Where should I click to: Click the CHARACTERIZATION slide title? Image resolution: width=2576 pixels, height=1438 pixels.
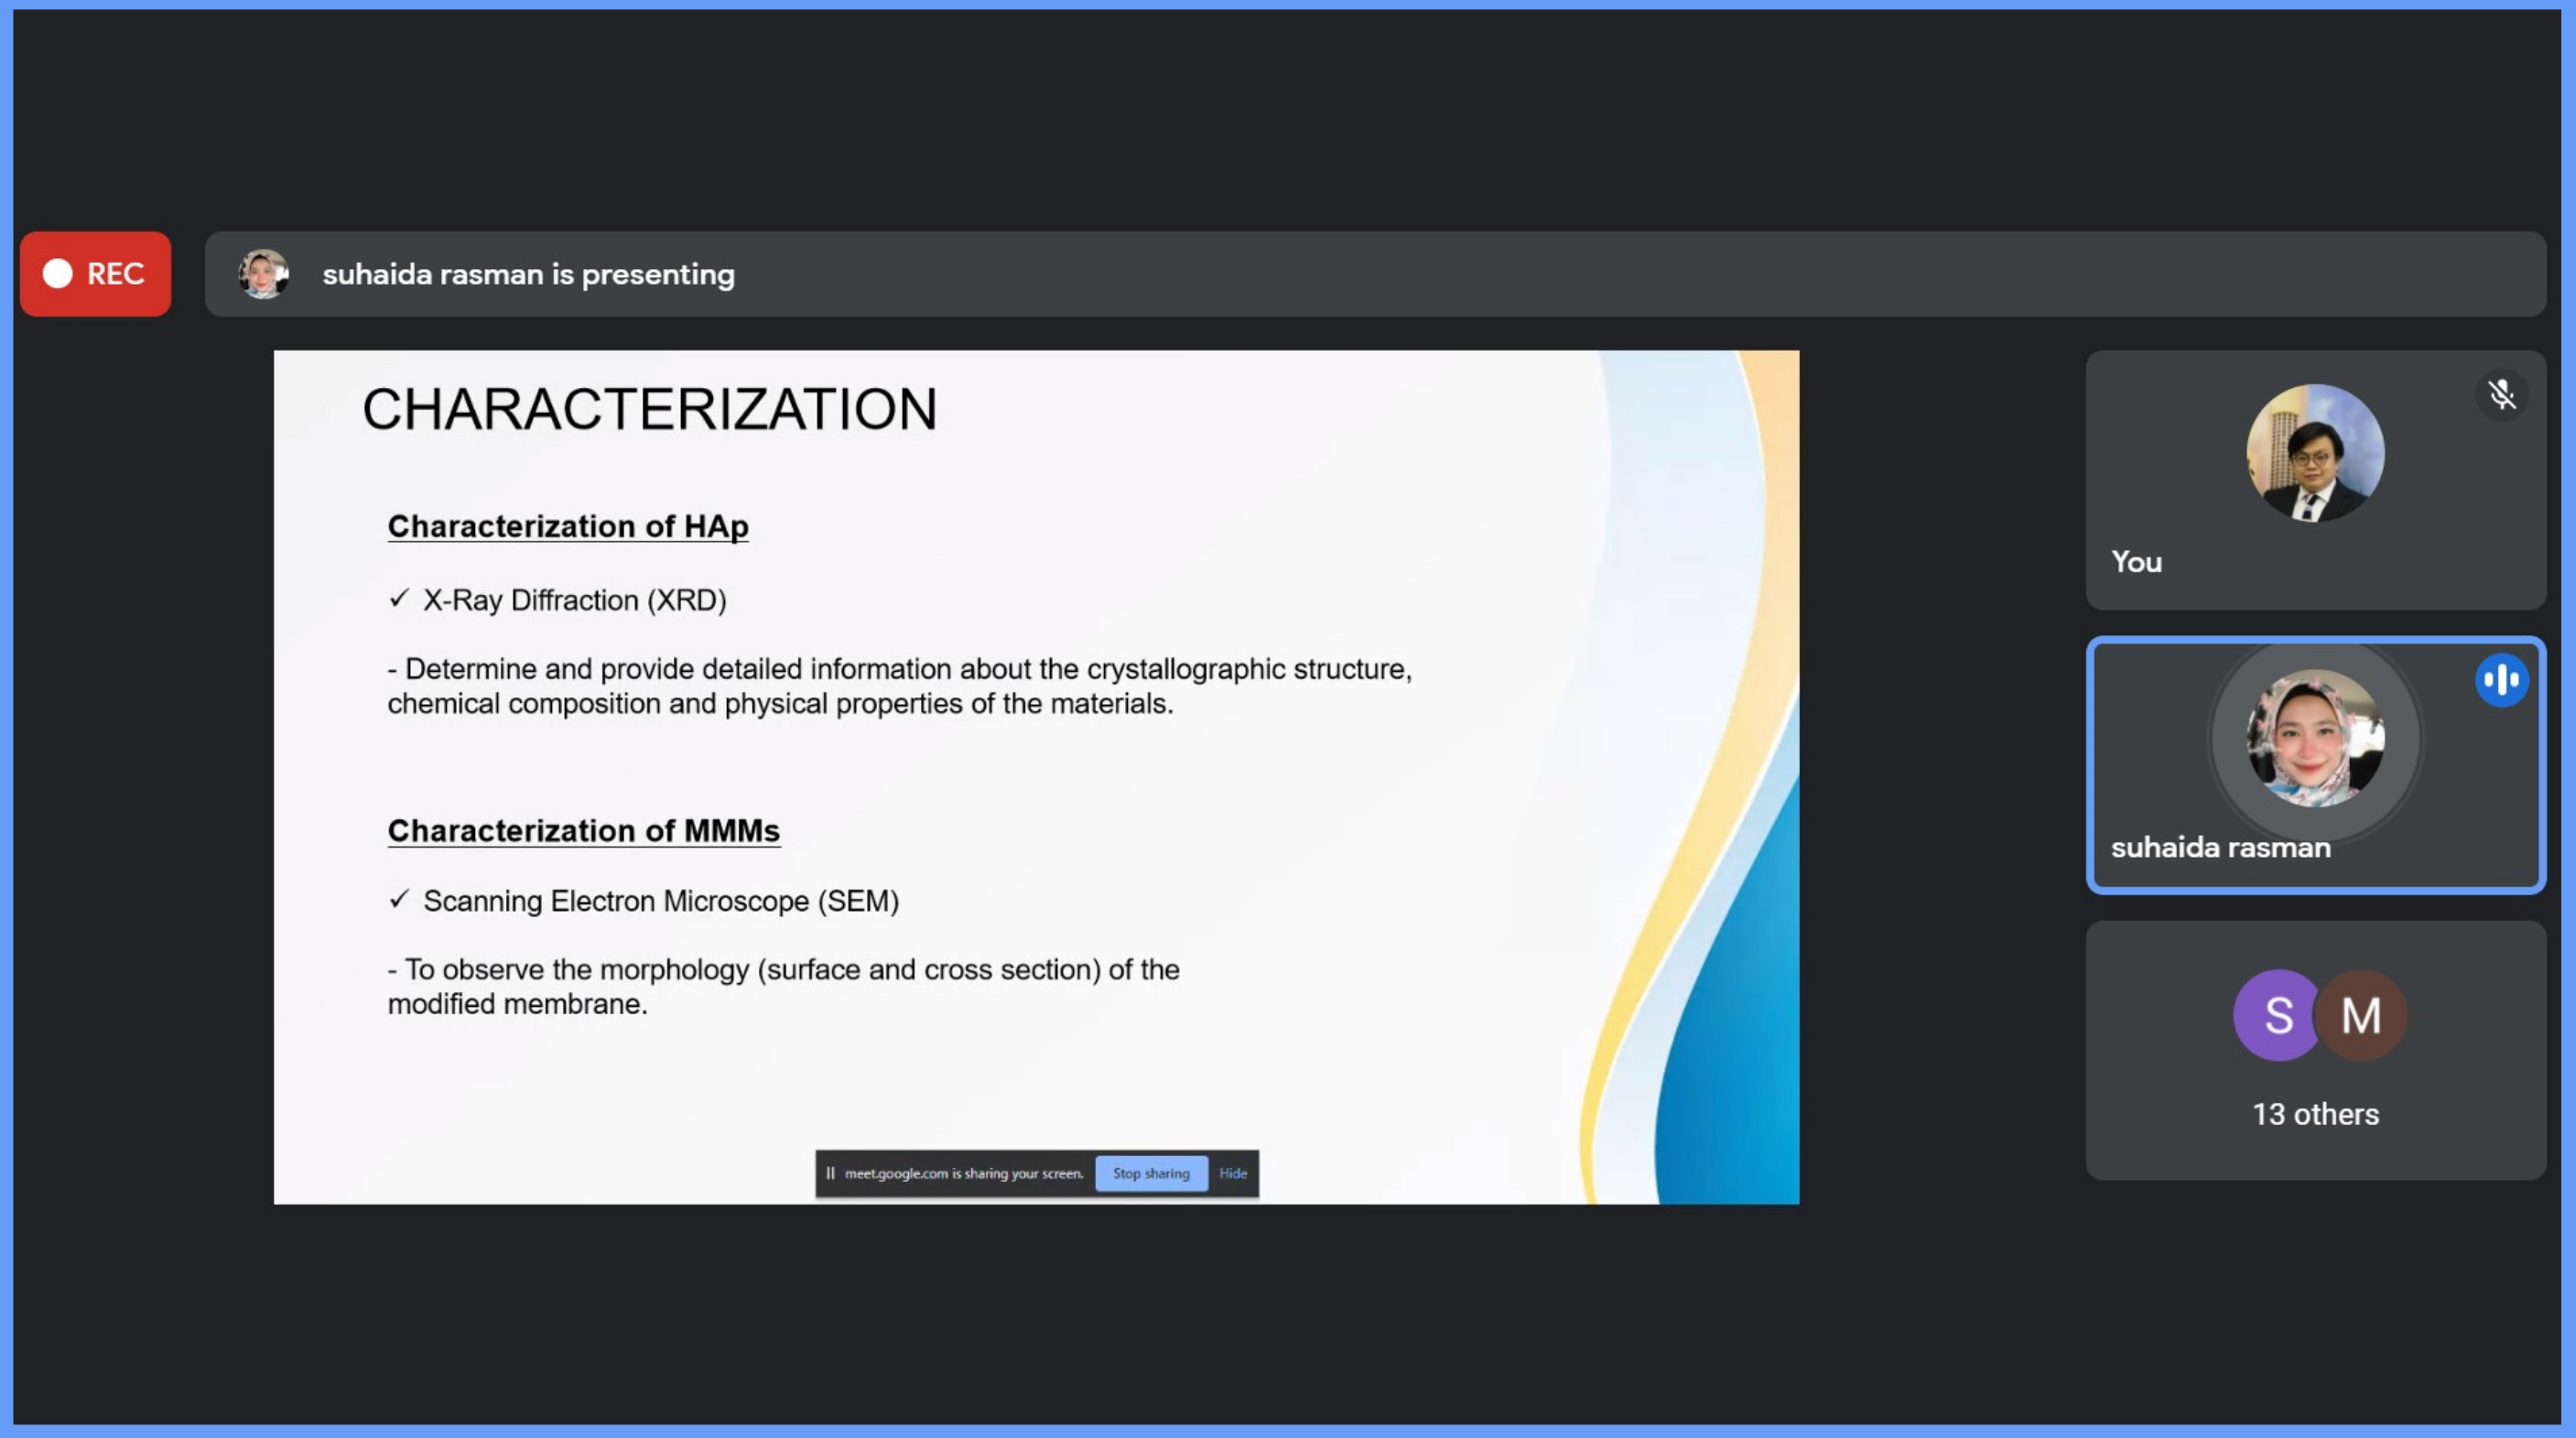coord(649,409)
